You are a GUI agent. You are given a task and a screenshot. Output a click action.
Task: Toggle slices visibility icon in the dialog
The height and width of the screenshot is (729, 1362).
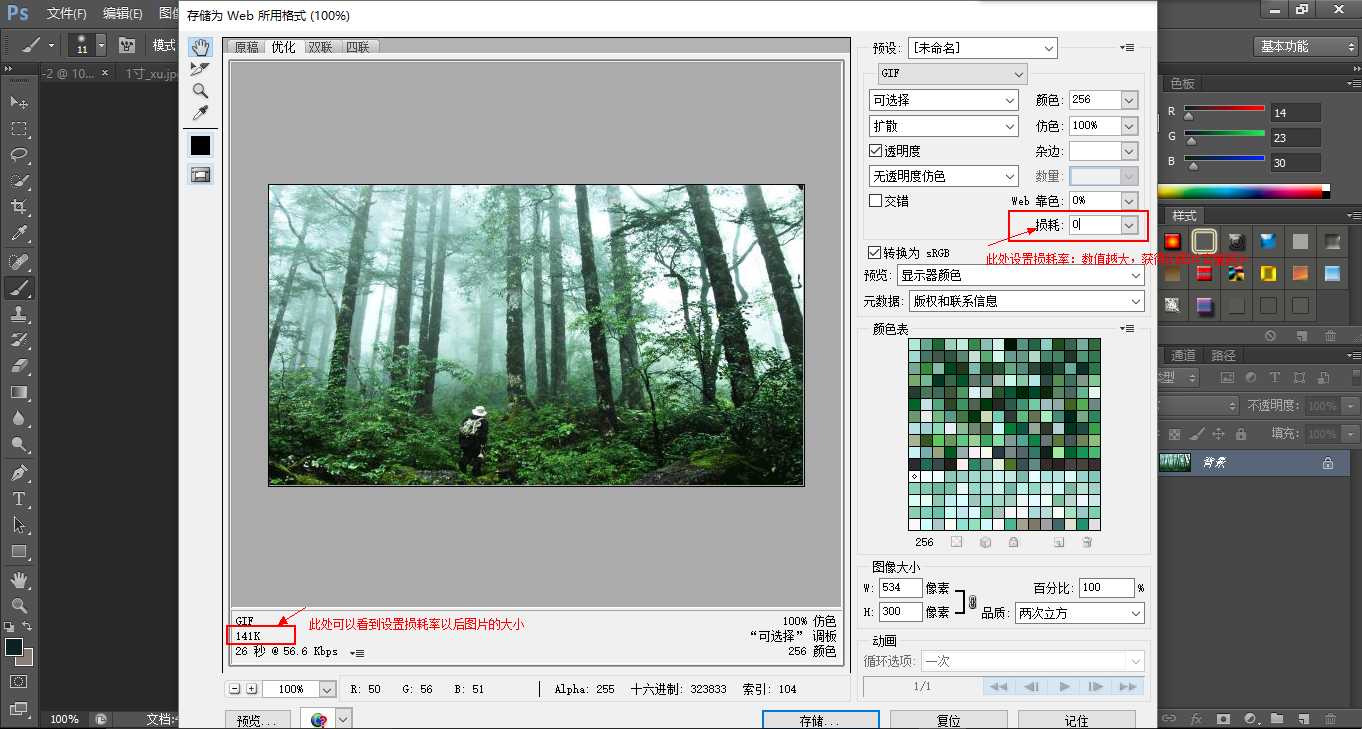tap(200, 175)
